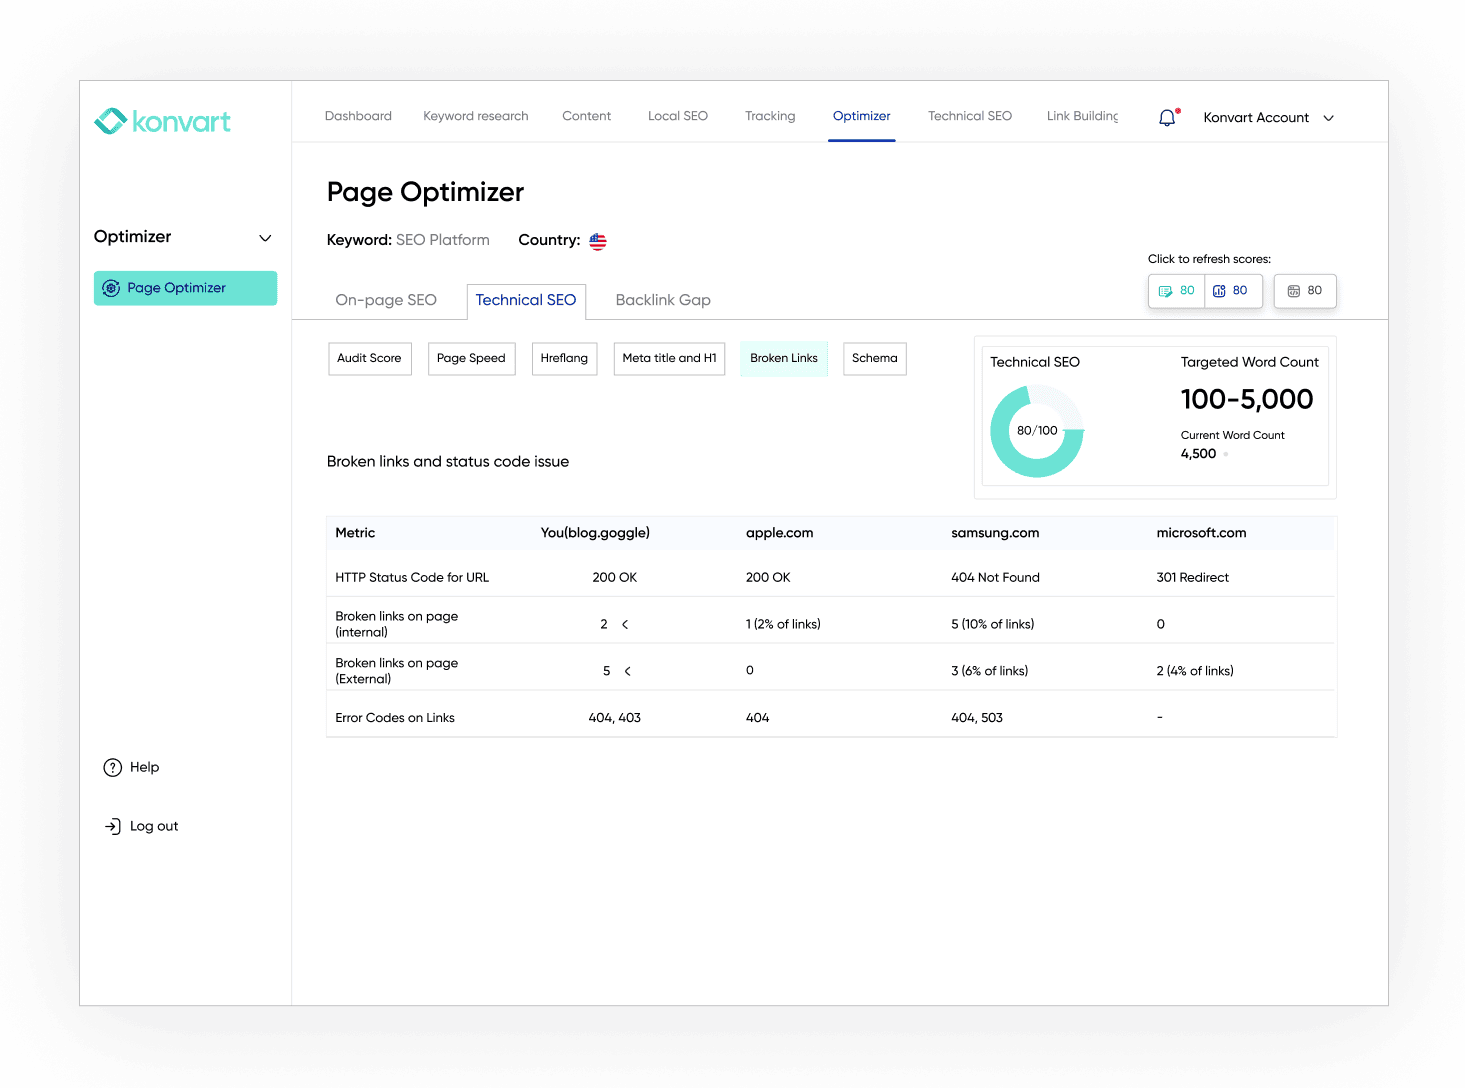Click the Konvart logo

162,121
